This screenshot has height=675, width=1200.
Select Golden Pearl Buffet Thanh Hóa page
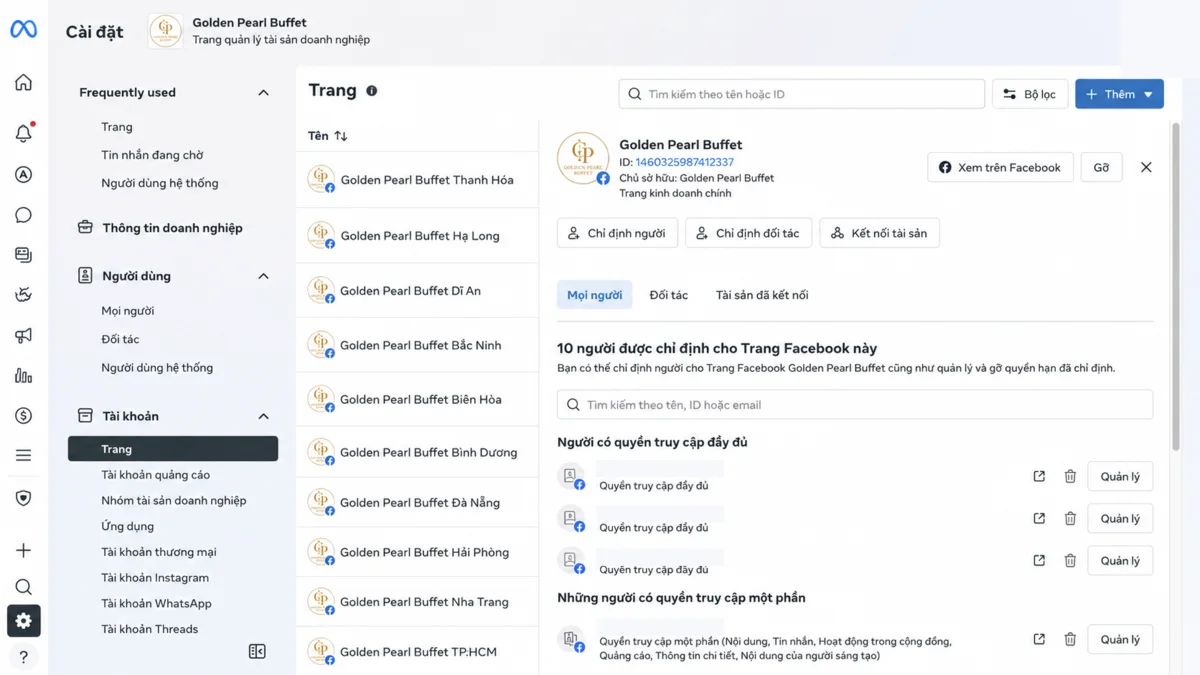[417, 180]
